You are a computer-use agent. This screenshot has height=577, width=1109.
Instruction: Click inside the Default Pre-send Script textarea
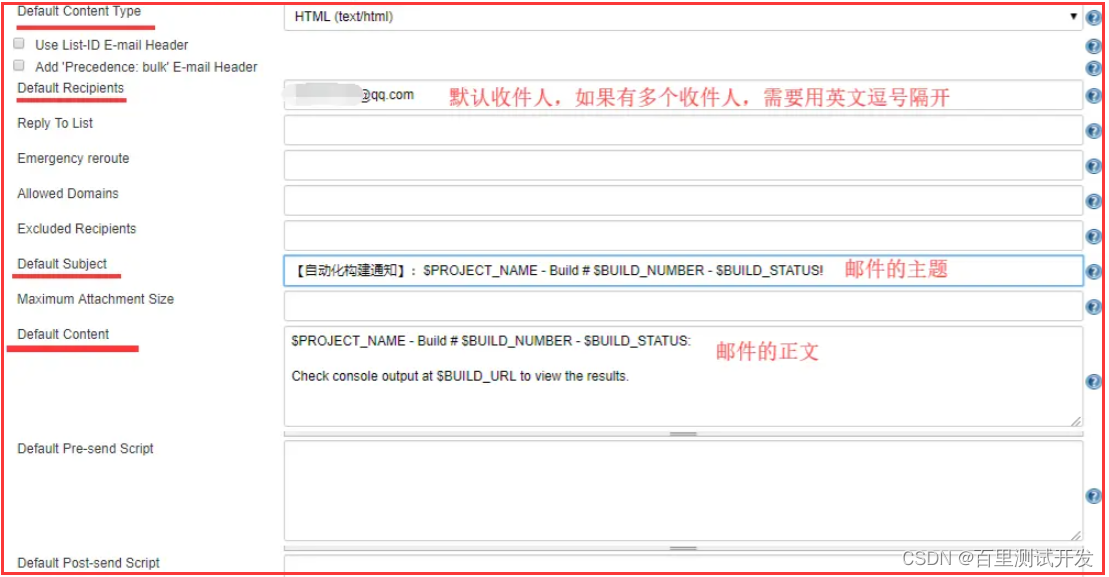(683, 491)
